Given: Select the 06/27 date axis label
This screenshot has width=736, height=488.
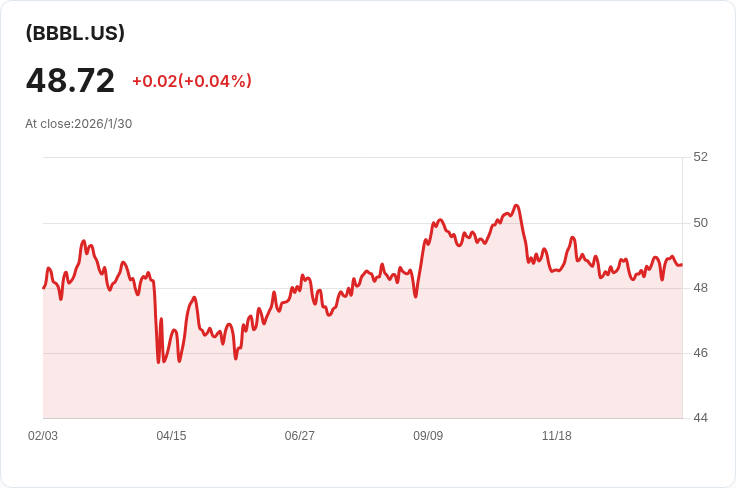Looking at the screenshot, I should point(300,436).
